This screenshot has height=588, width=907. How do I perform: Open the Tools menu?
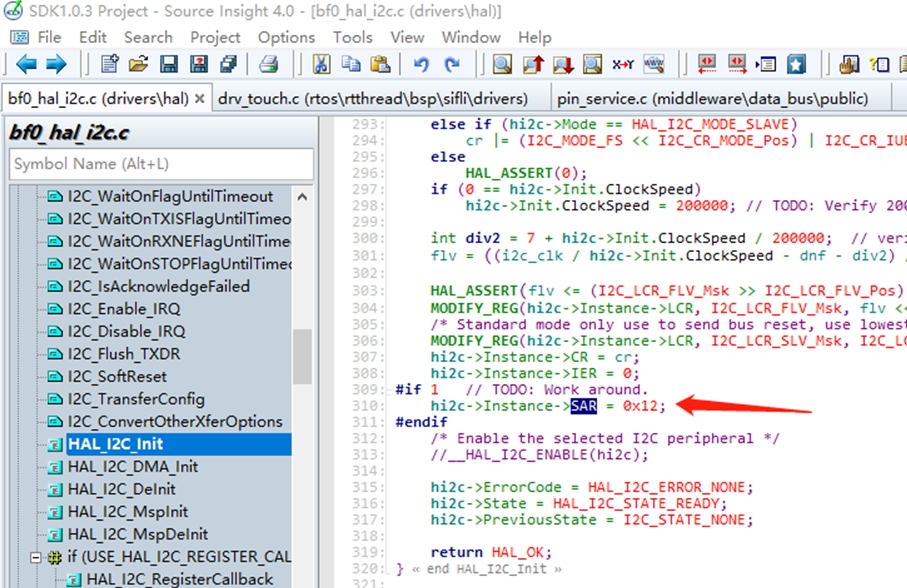[x=352, y=37]
